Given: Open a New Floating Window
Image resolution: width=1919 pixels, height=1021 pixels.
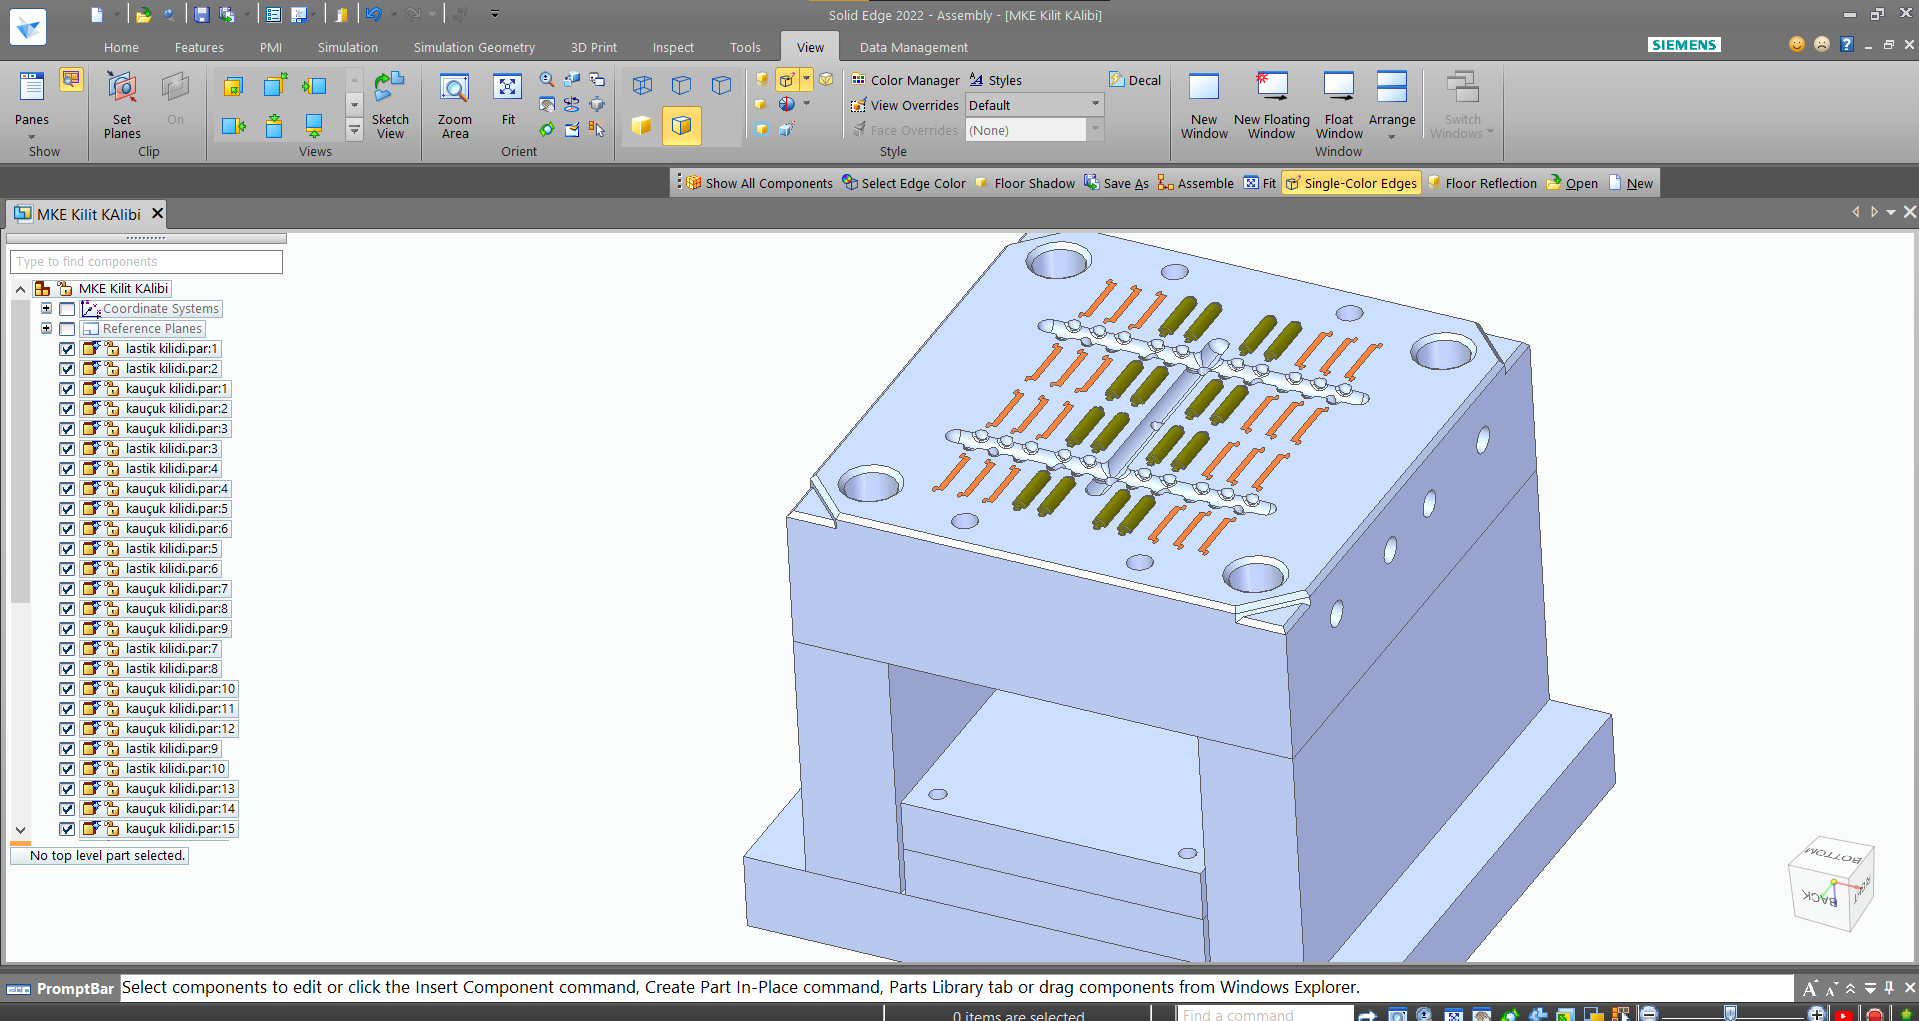Looking at the screenshot, I should coord(1272,104).
